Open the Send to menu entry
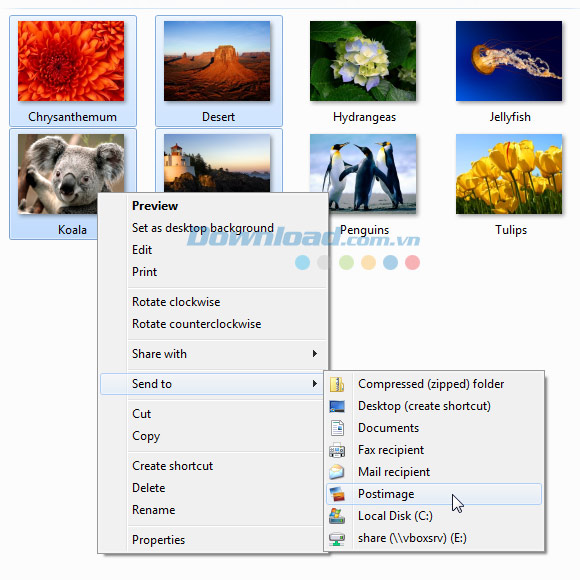 (x=213, y=384)
